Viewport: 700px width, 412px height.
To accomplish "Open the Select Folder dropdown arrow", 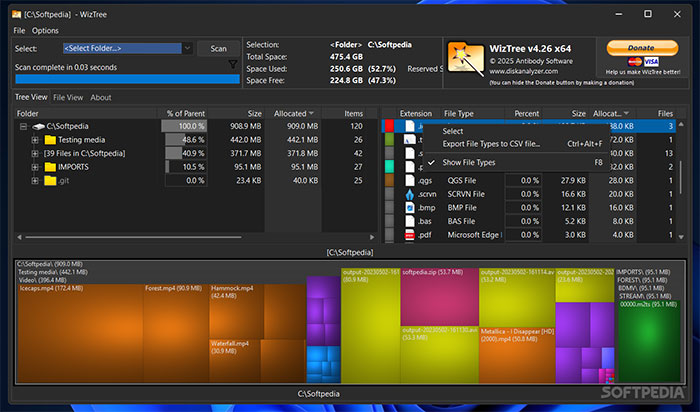I will (188, 48).
